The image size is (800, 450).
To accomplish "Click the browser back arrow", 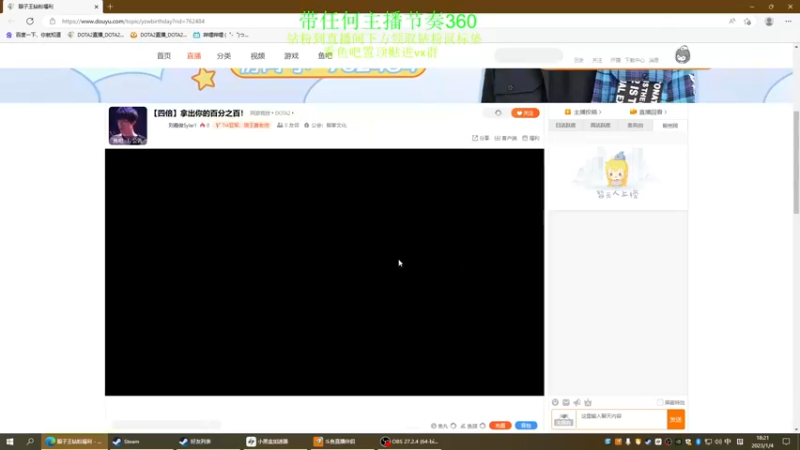I will (12, 21).
